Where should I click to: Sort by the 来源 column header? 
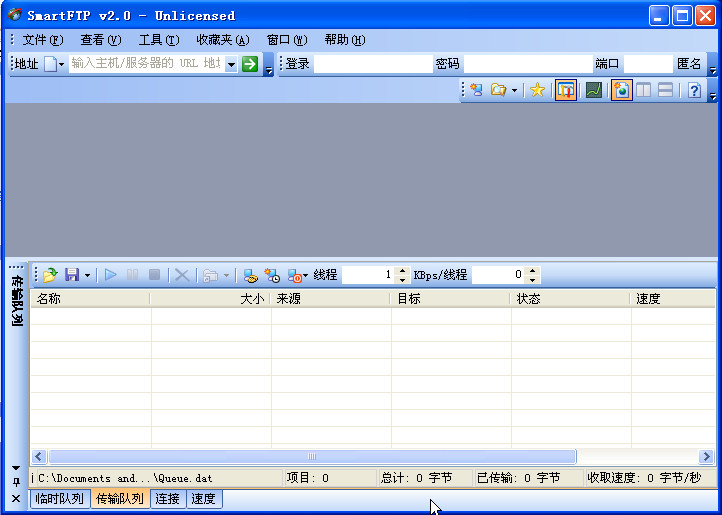click(330, 298)
